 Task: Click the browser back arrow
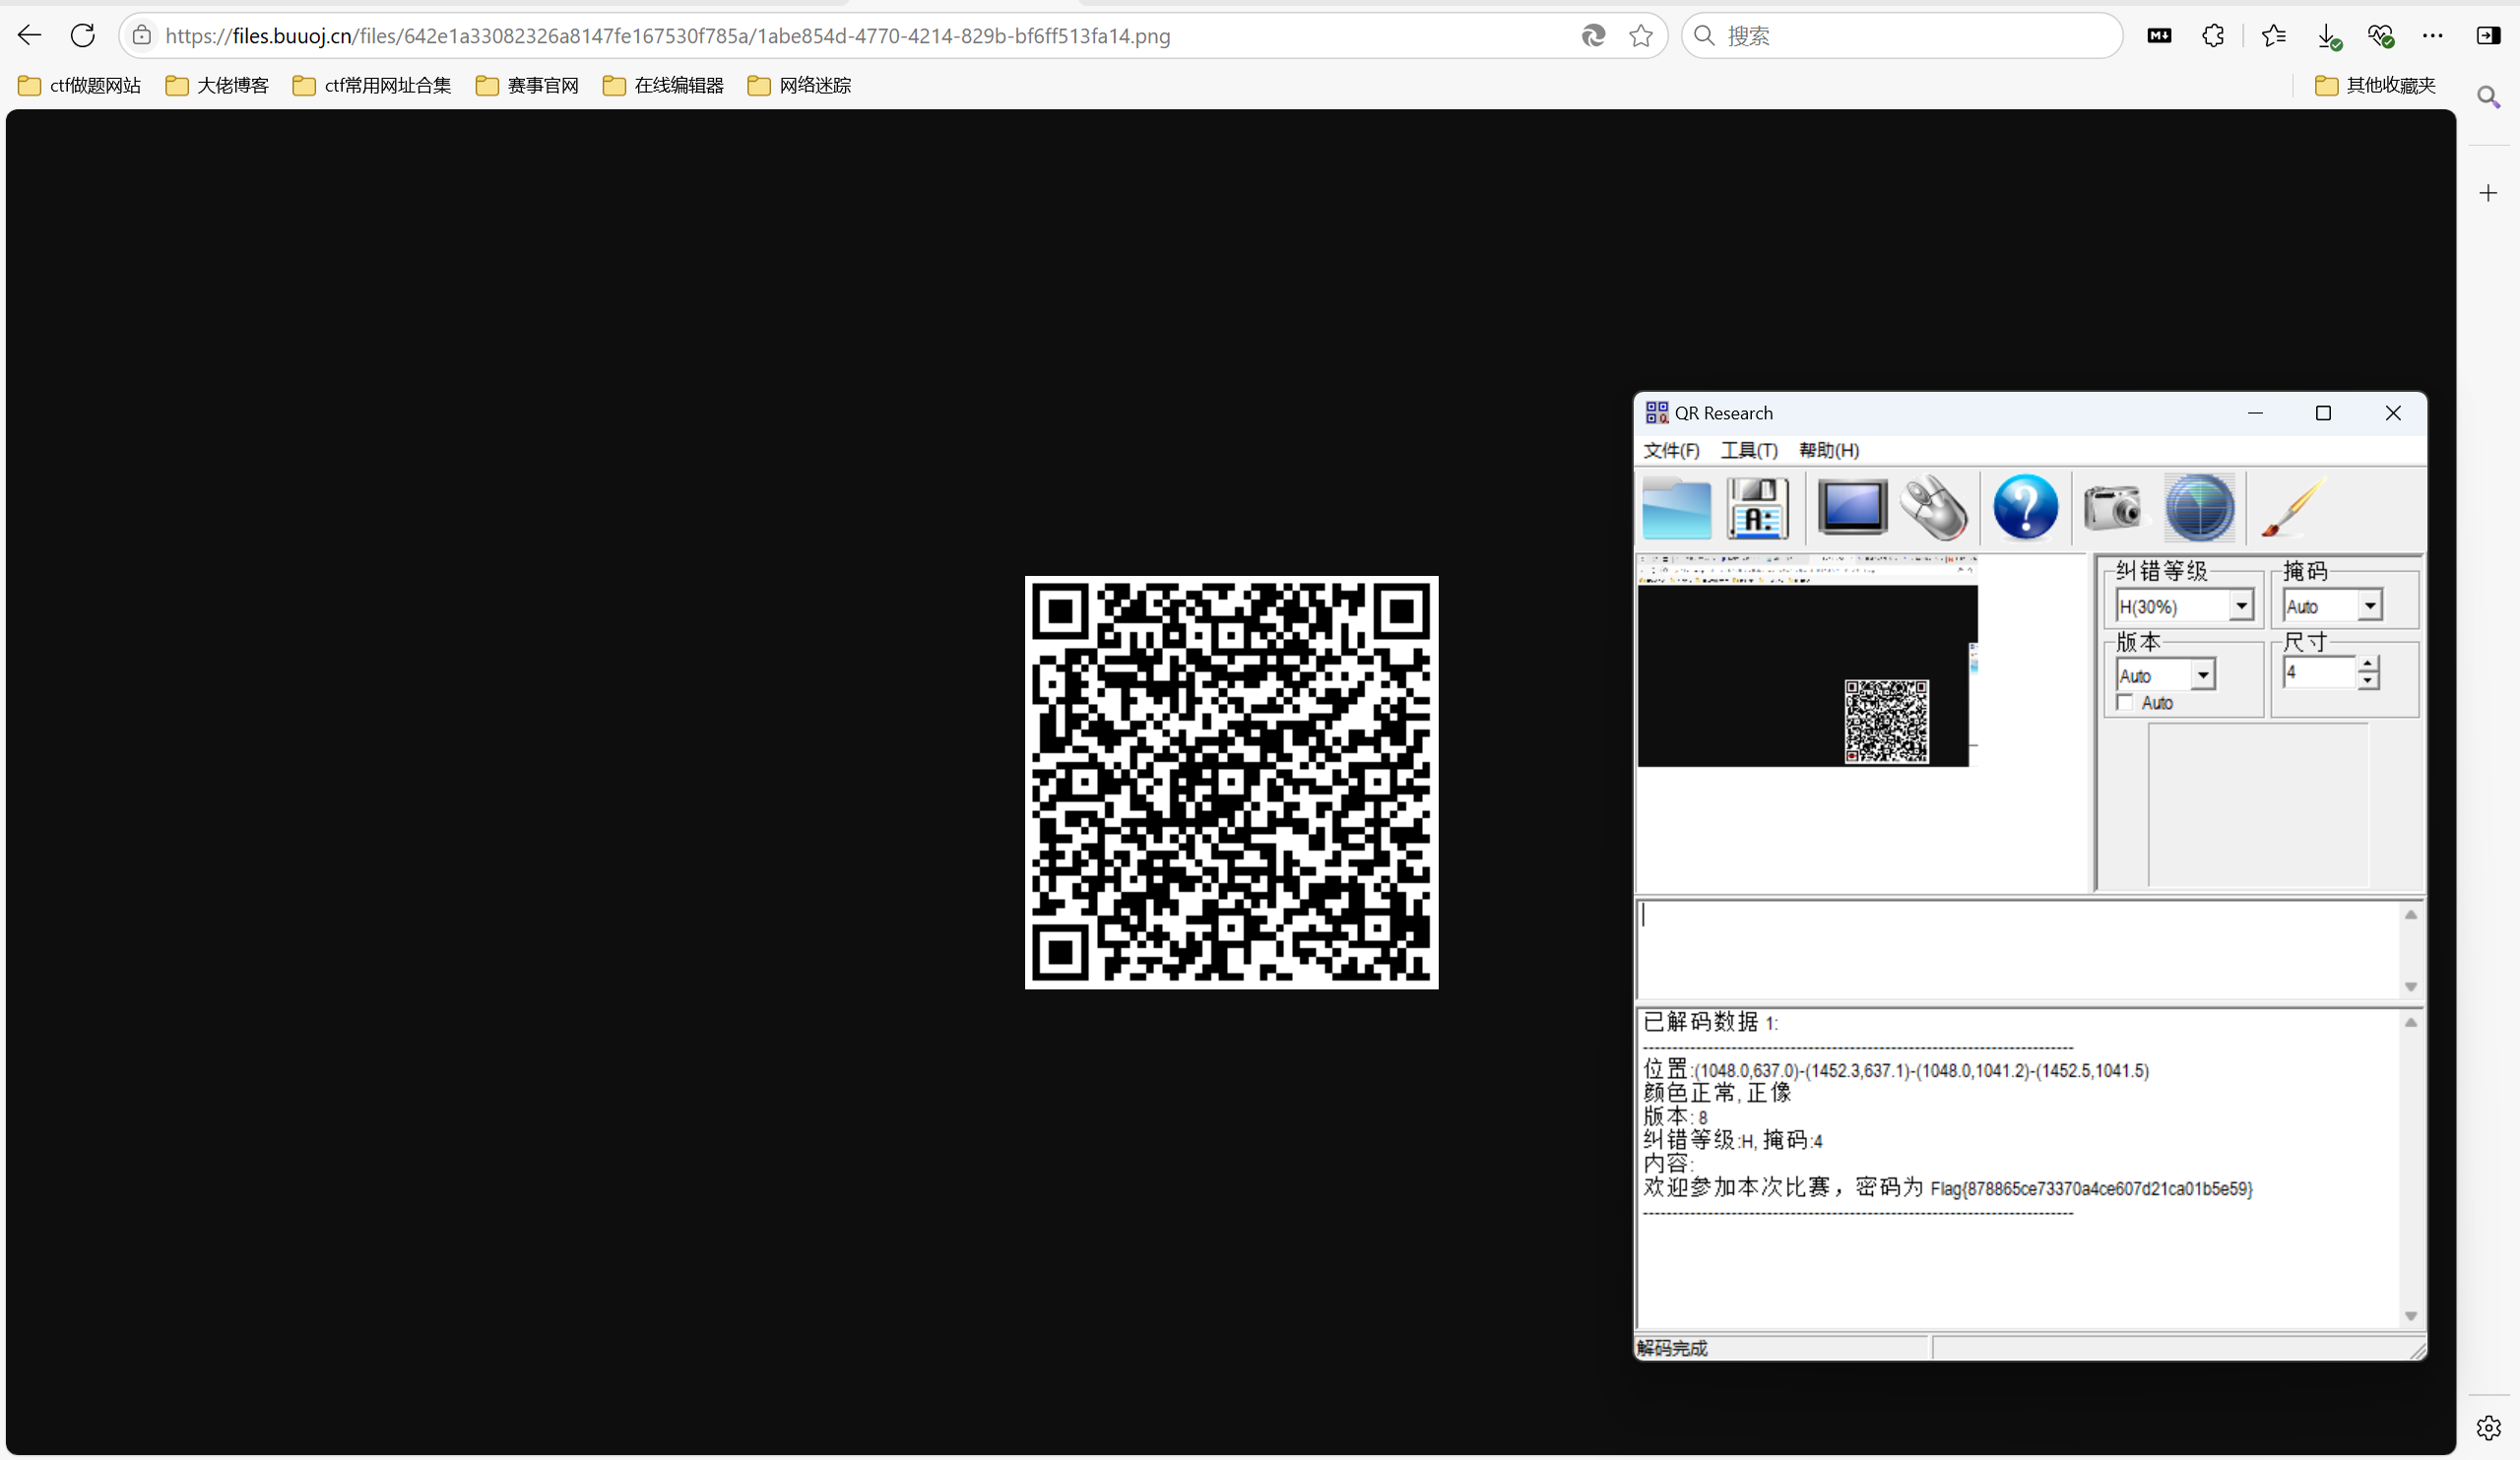pyautogui.click(x=30, y=36)
